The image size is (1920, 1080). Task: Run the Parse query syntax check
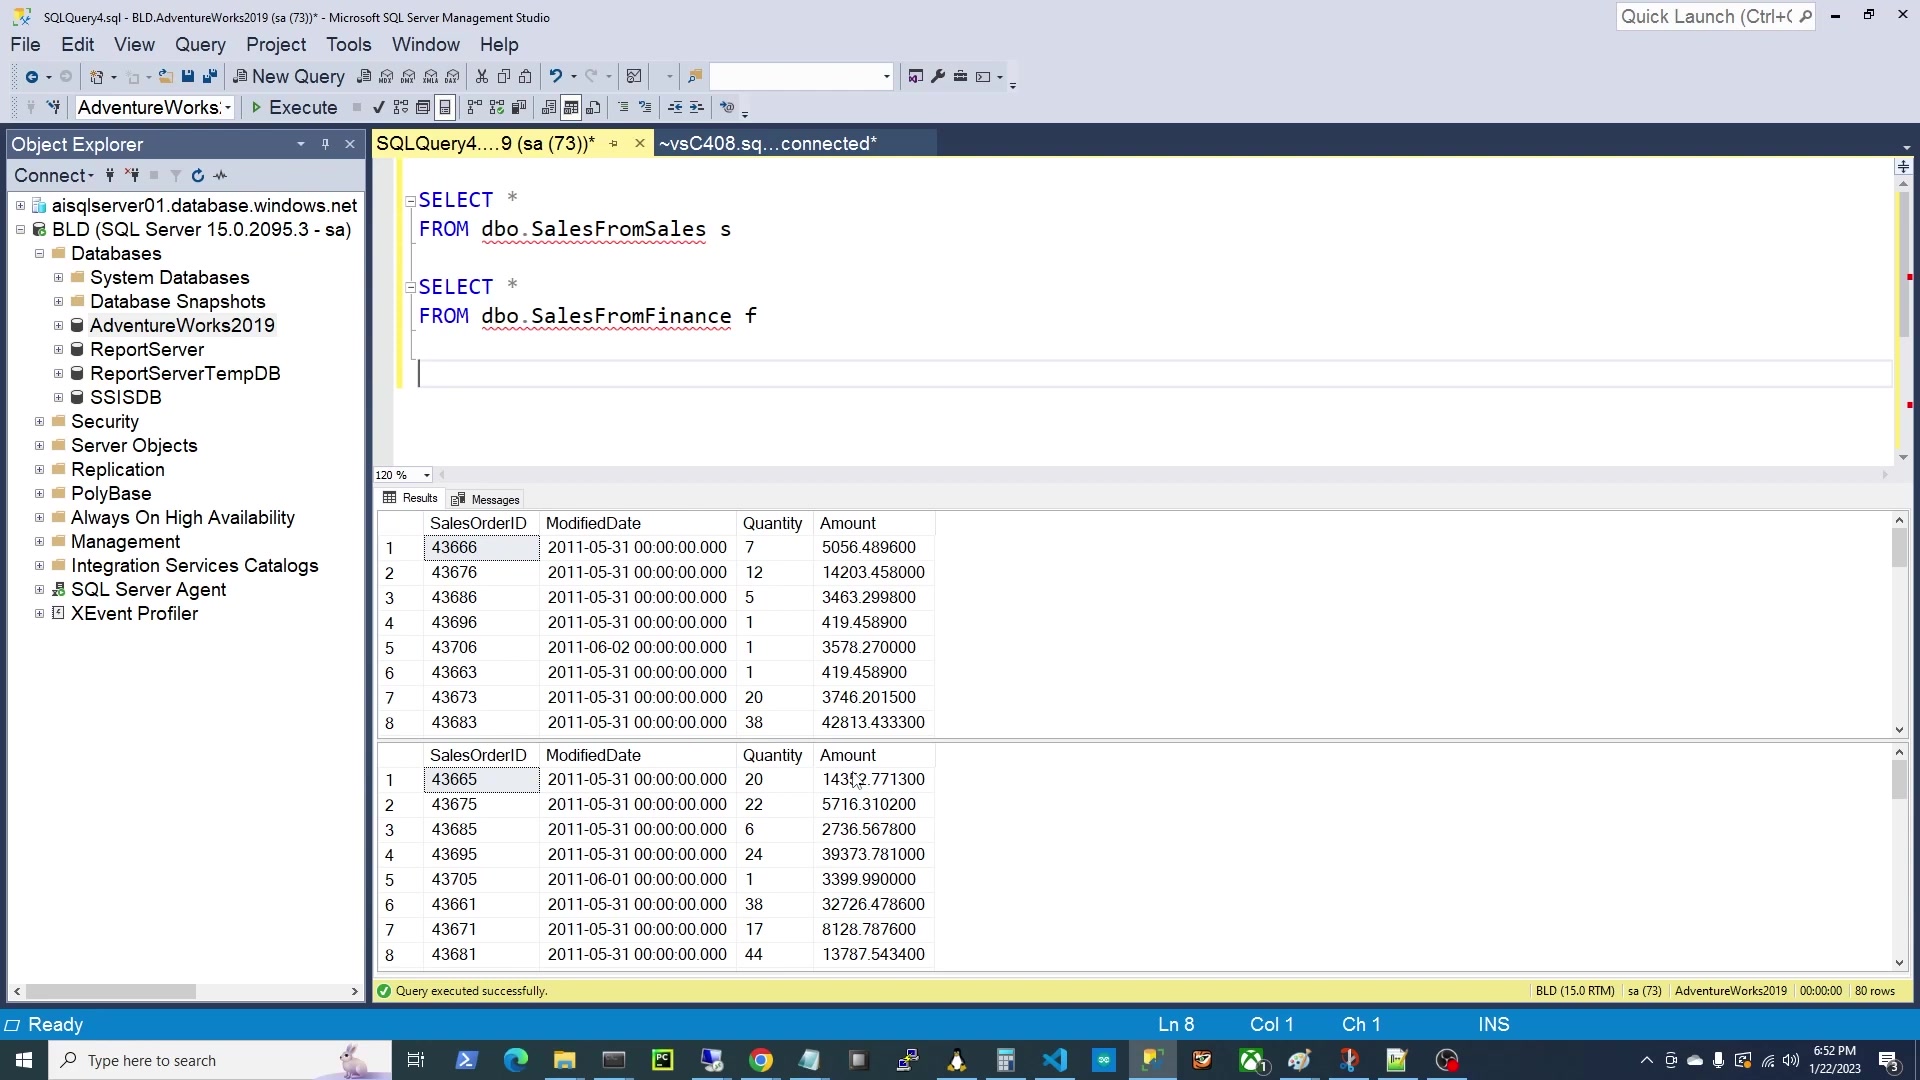pyautogui.click(x=378, y=107)
